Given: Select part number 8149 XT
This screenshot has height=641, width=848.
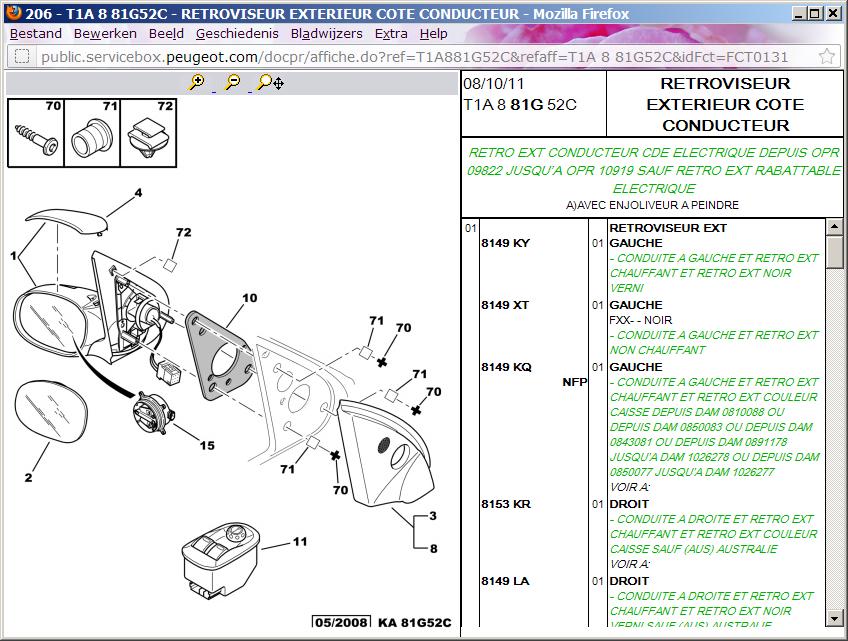Looking at the screenshot, I should [505, 305].
